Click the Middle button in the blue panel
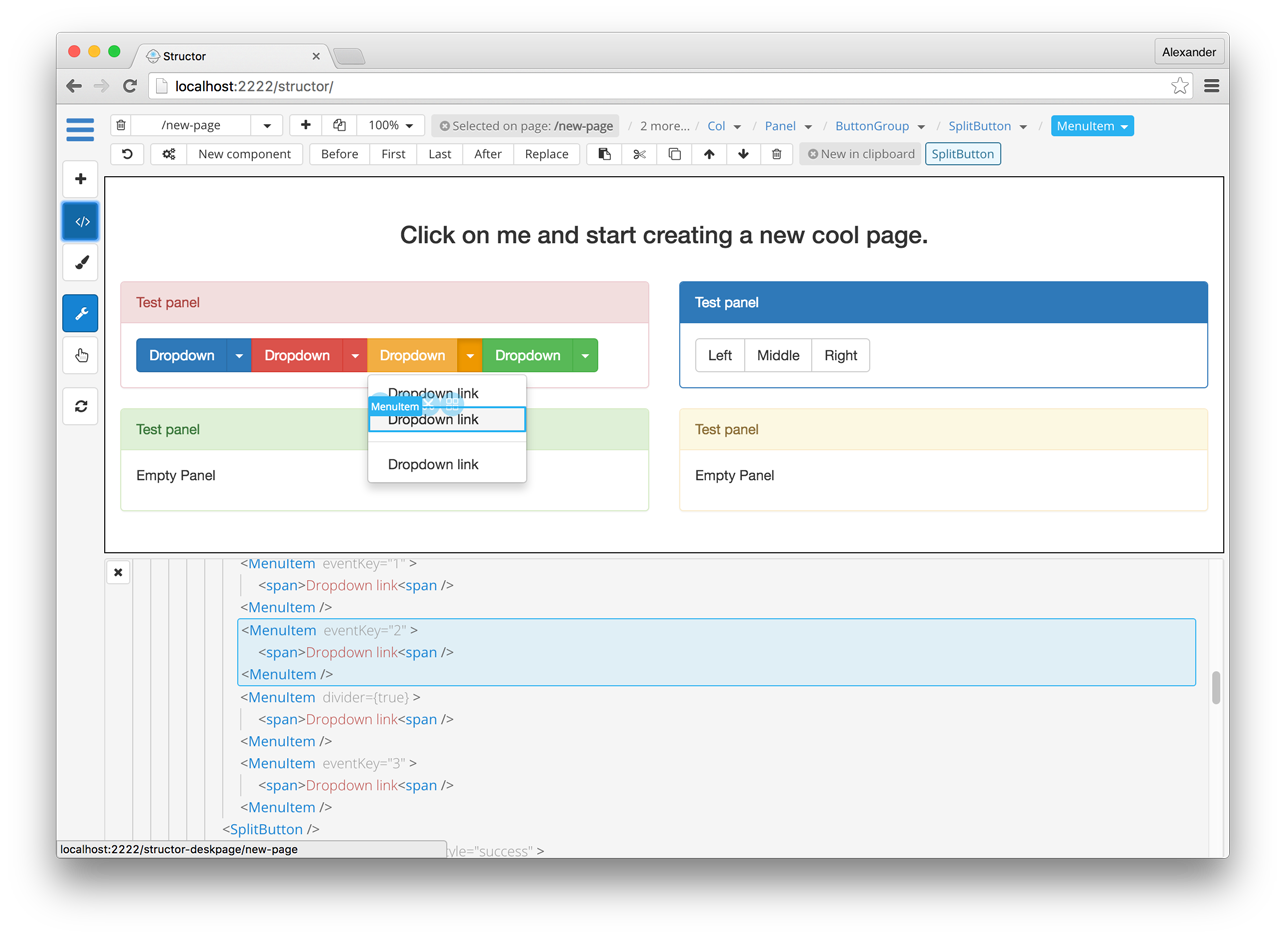 coord(778,355)
